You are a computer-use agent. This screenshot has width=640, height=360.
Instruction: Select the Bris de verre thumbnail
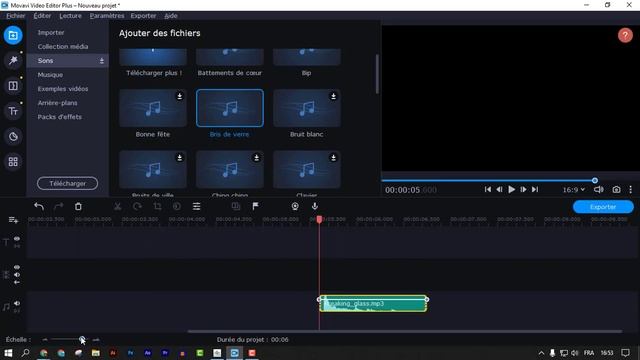(230, 108)
